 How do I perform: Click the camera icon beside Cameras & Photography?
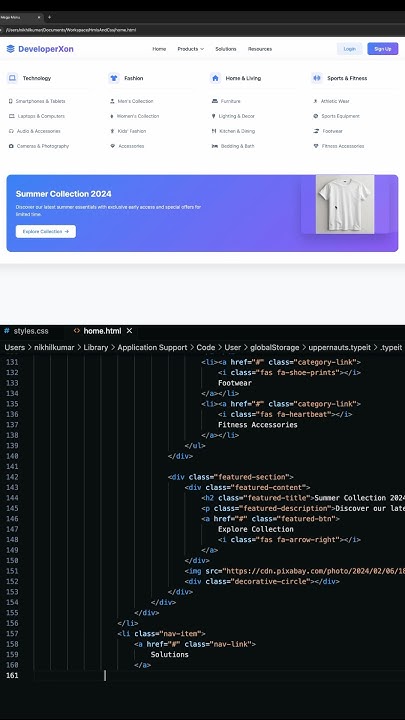pyautogui.click(x=11, y=146)
